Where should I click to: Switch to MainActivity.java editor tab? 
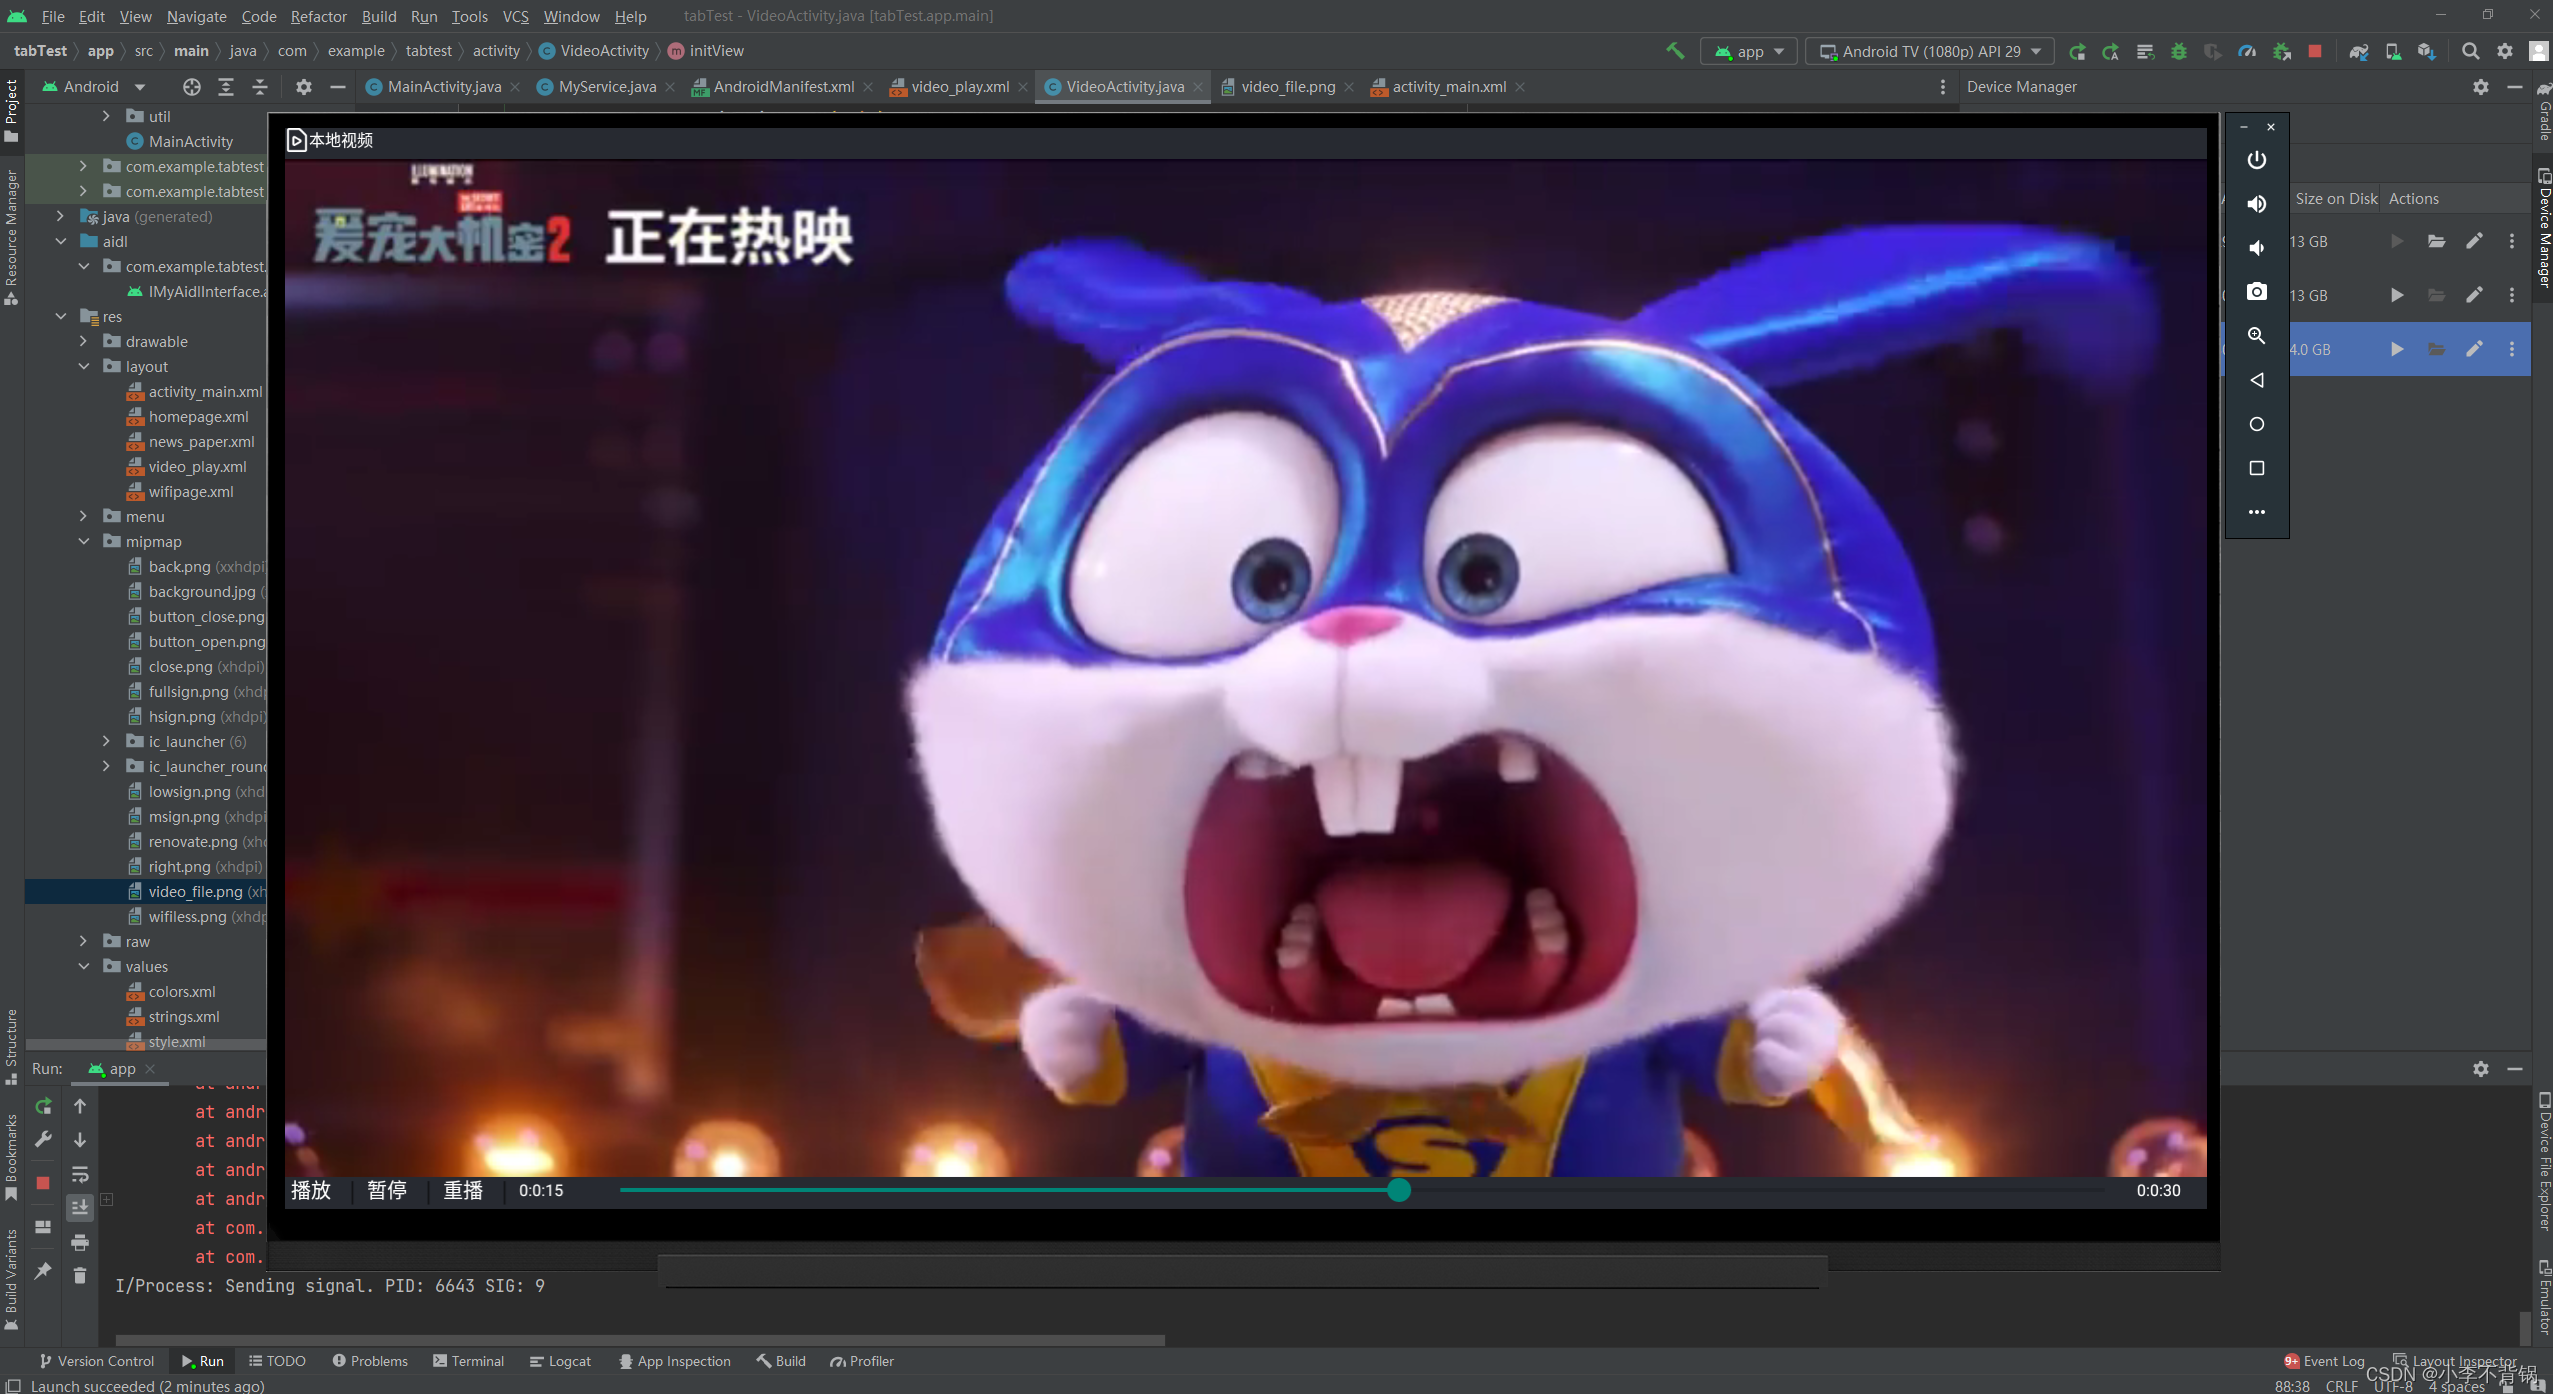pyautogui.click(x=443, y=87)
